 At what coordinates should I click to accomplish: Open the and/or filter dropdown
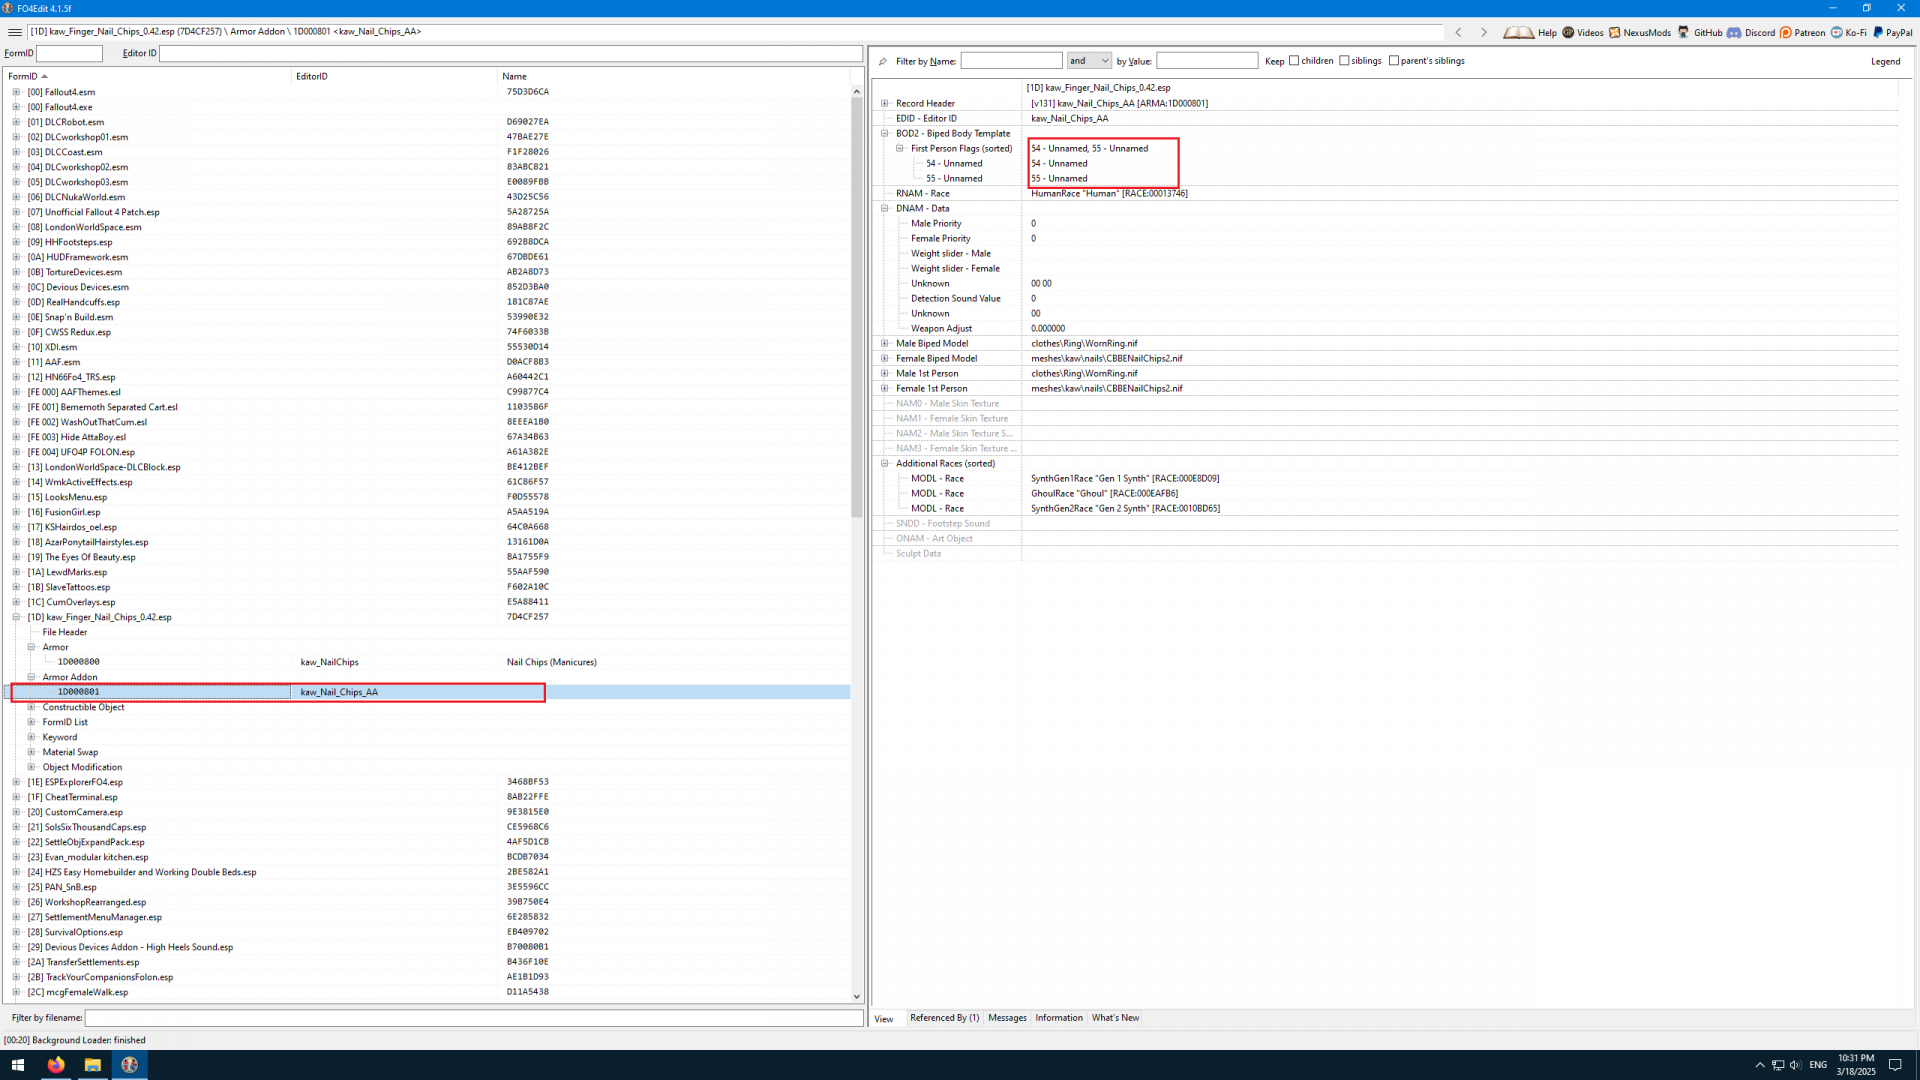click(1089, 61)
